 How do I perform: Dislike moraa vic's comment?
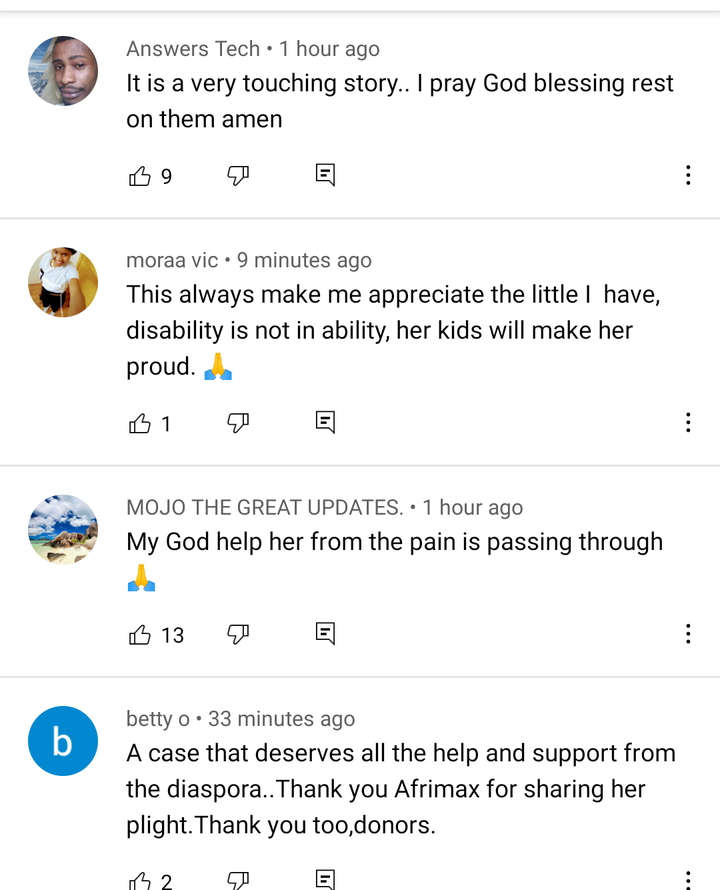(x=238, y=423)
